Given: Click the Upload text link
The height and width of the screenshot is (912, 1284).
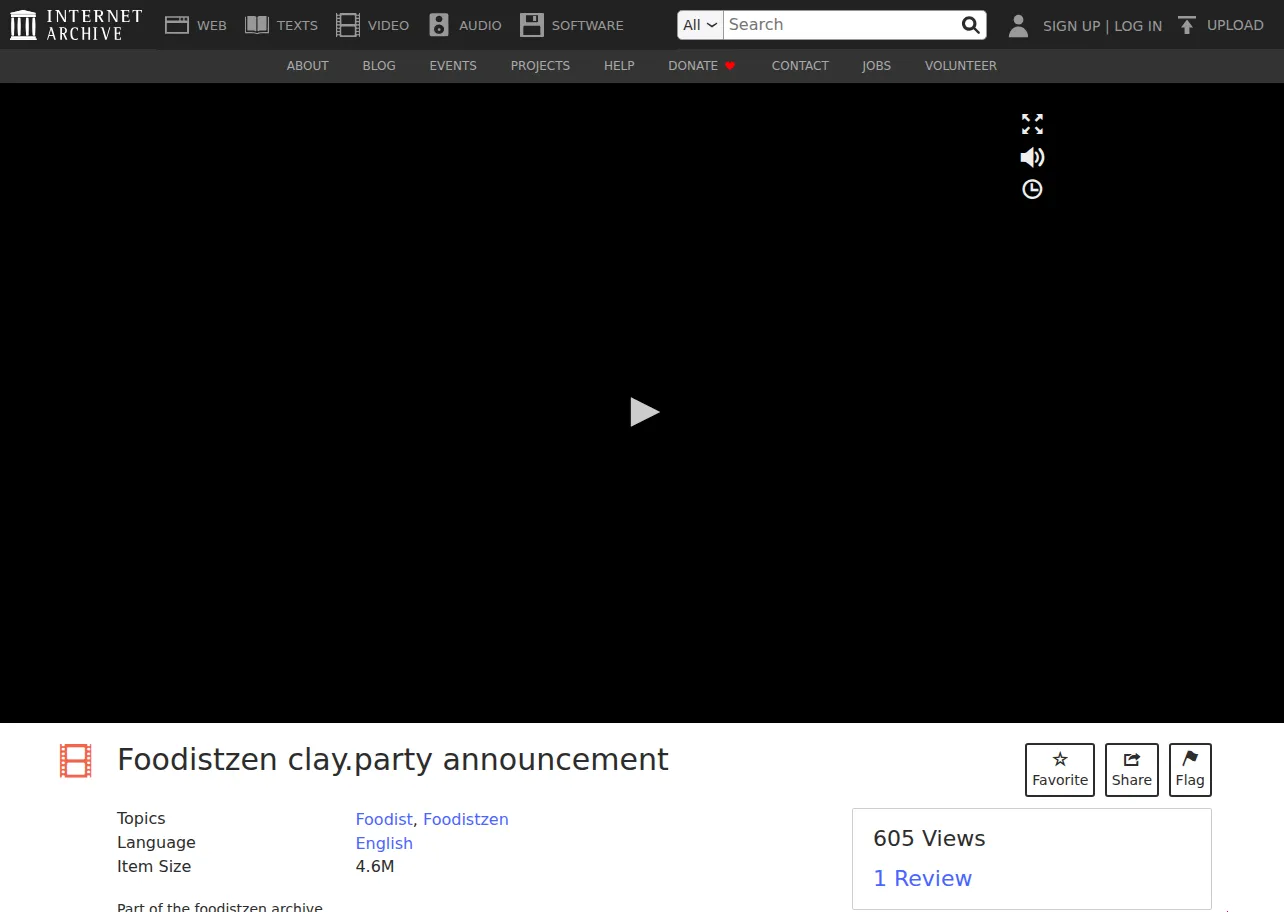Looking at the screenshot, I should tap(1235, 25).
